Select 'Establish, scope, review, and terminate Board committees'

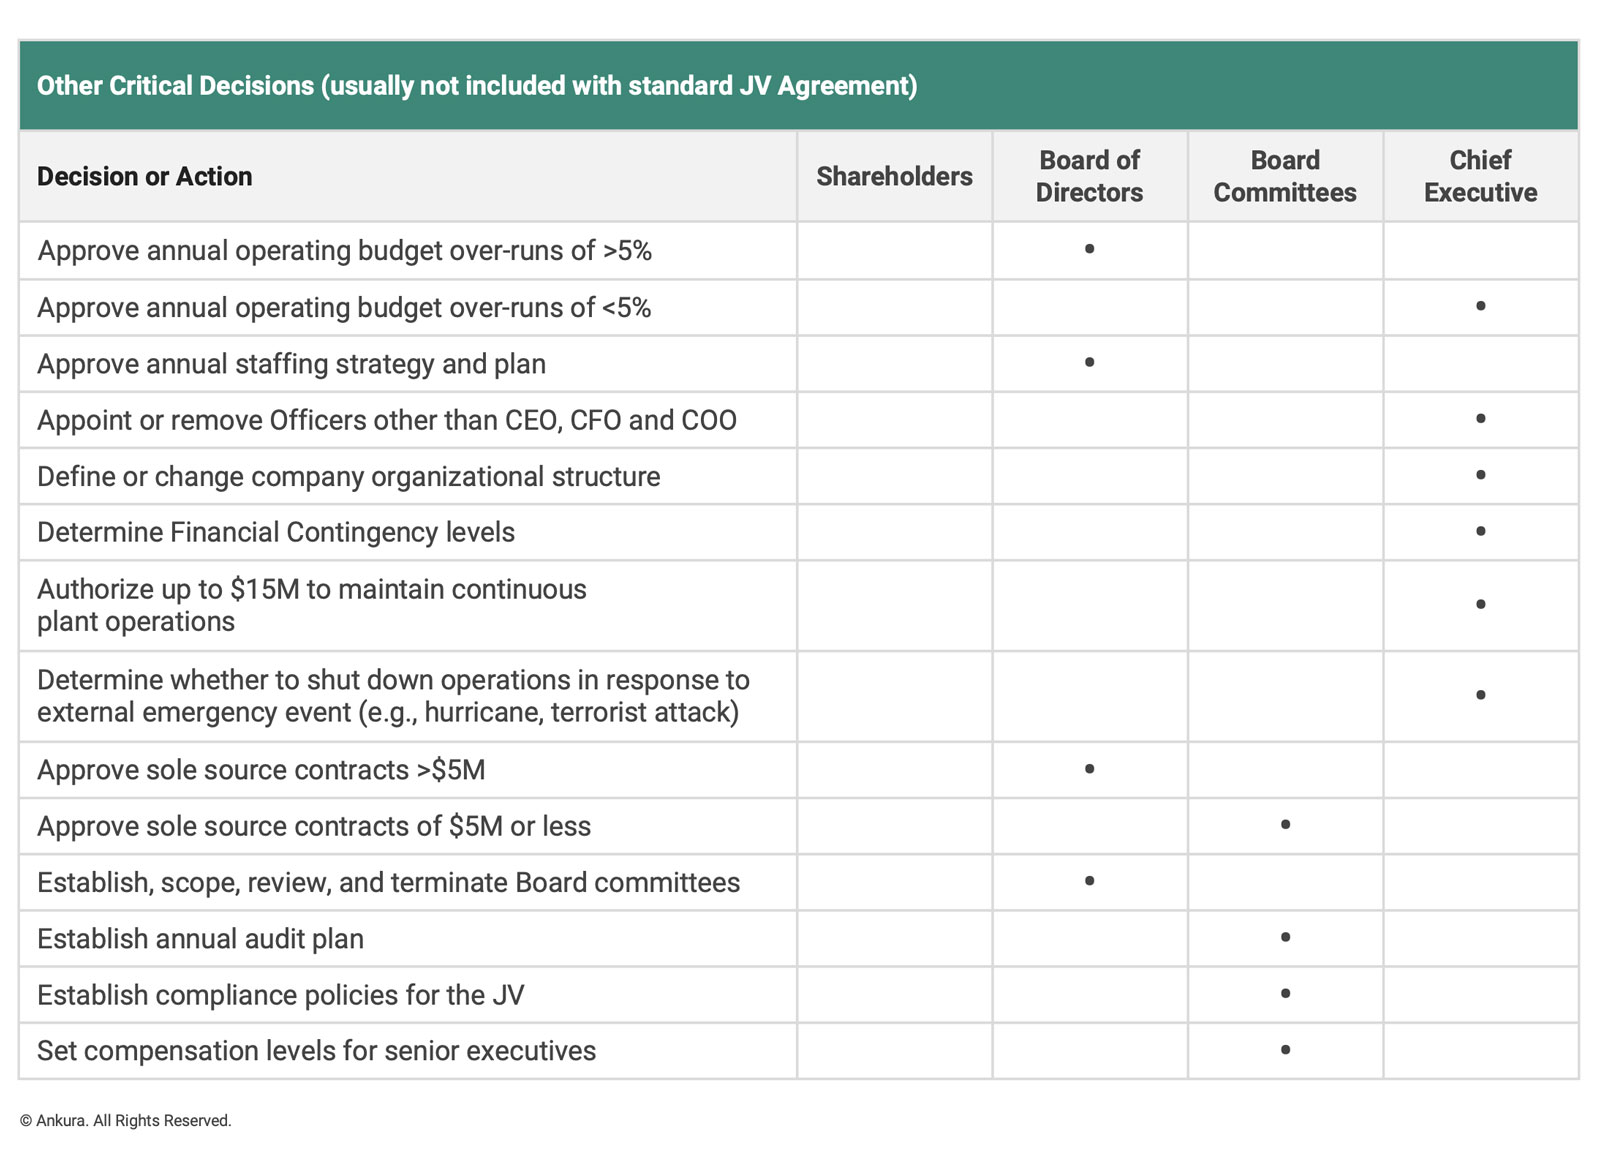(x=389, y=883)
